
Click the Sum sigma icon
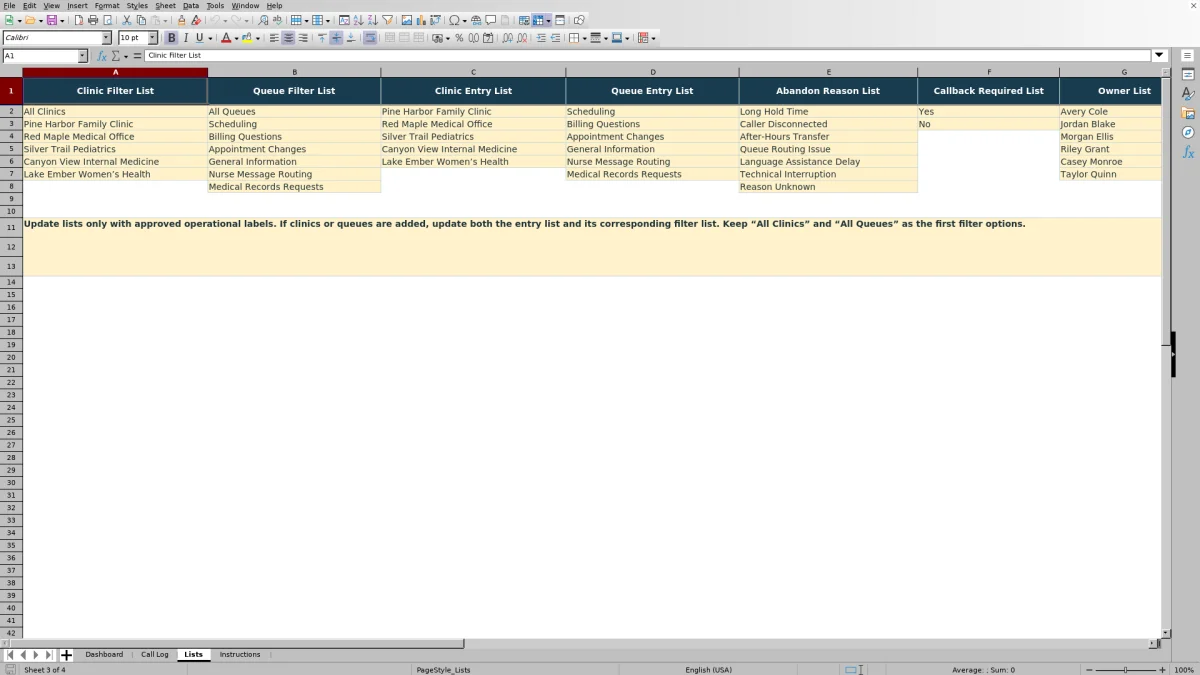[x=115, y=56]
